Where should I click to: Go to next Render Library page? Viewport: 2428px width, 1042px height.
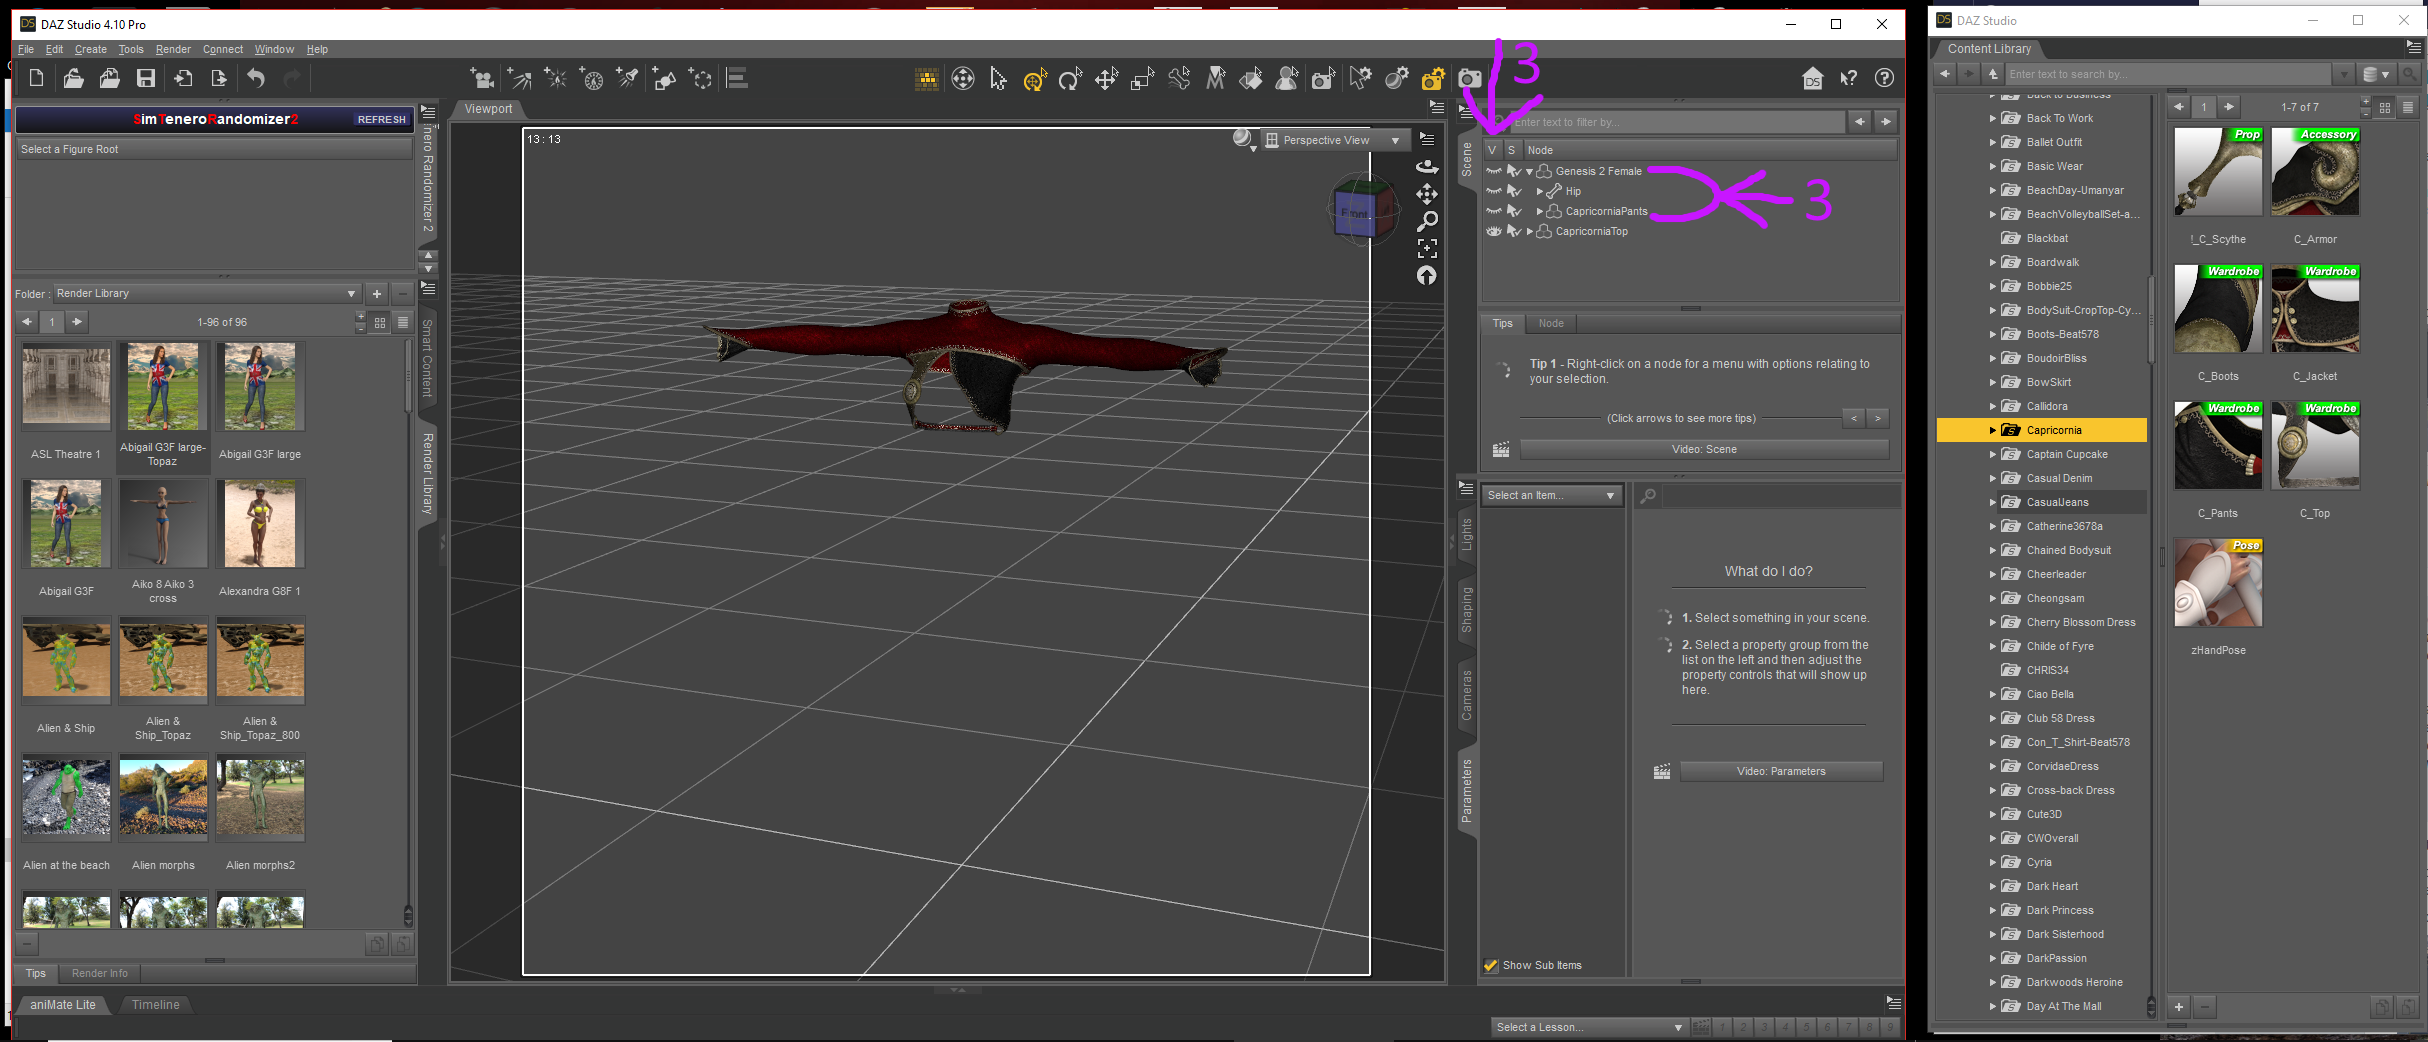(x=77, y=322)
